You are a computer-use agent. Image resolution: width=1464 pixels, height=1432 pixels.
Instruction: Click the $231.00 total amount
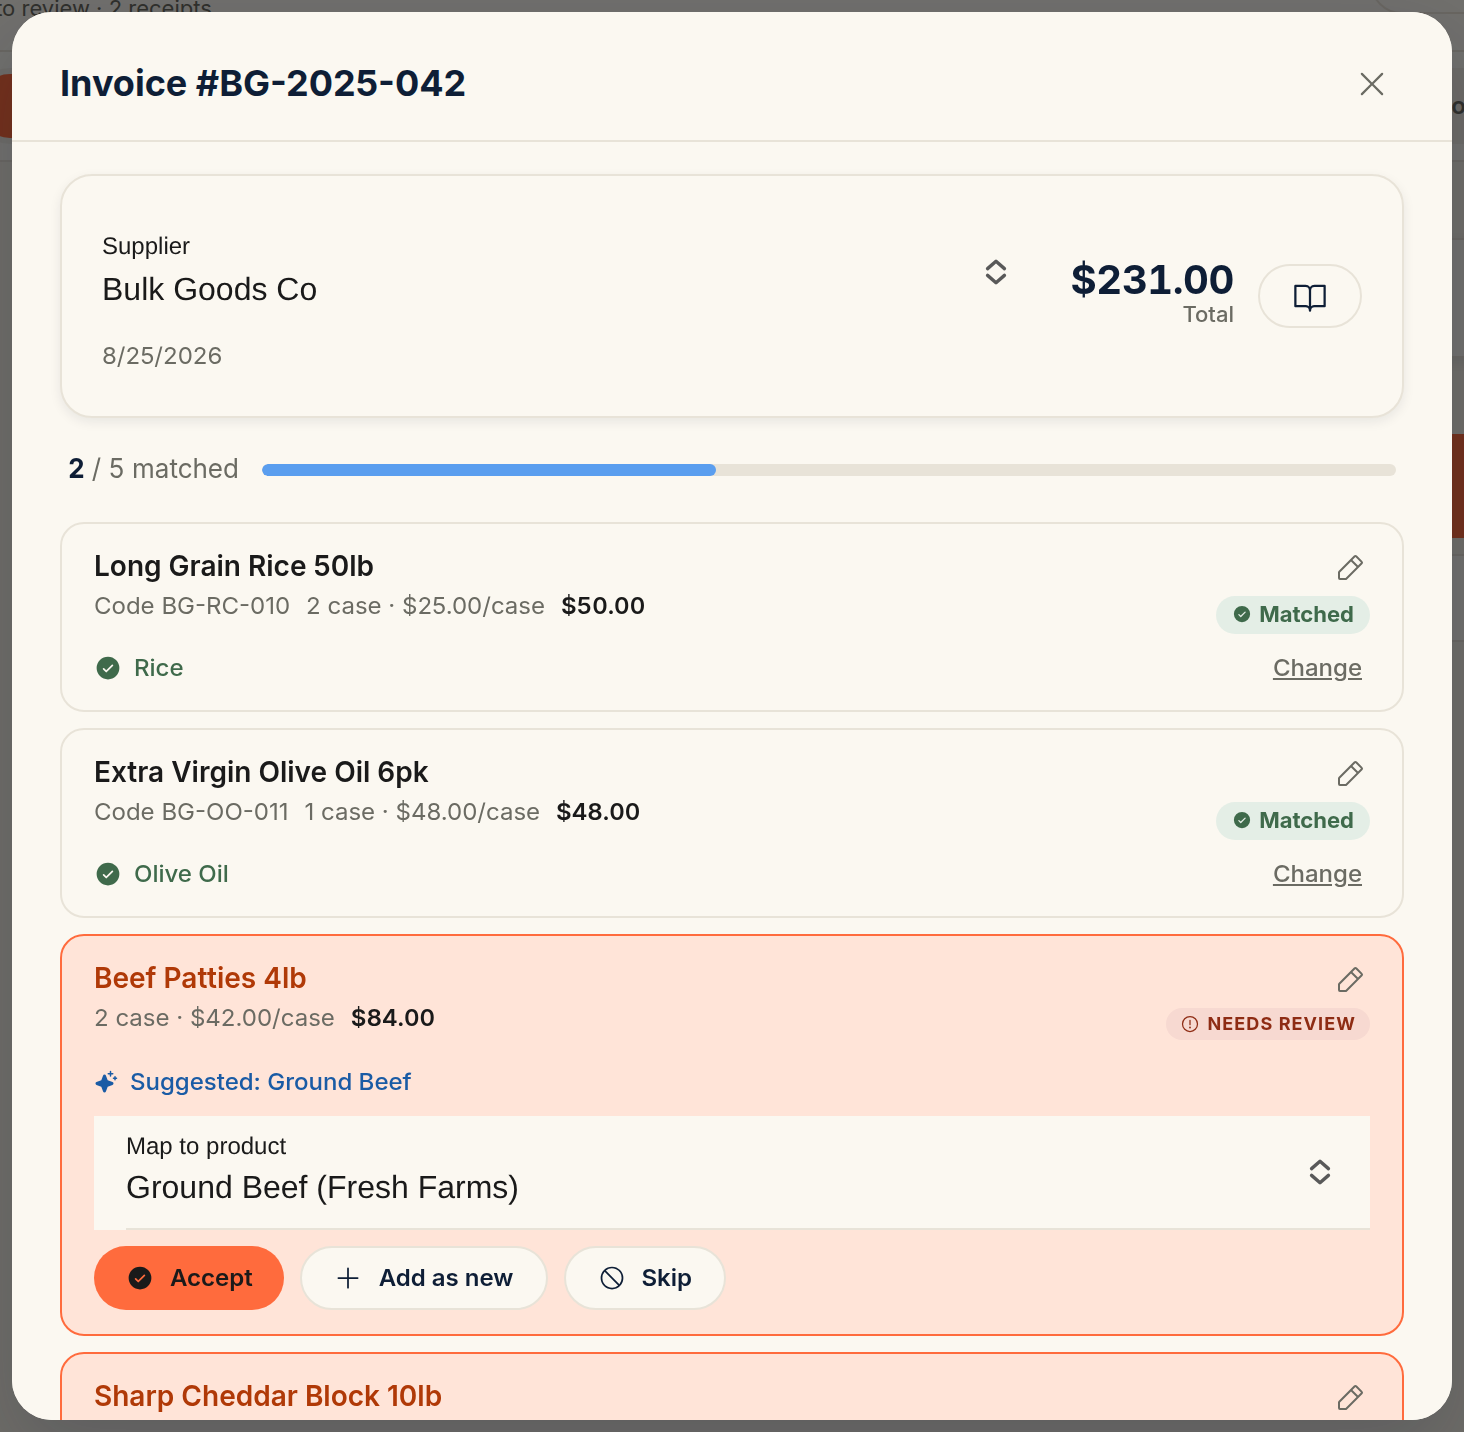(1152, 279)
